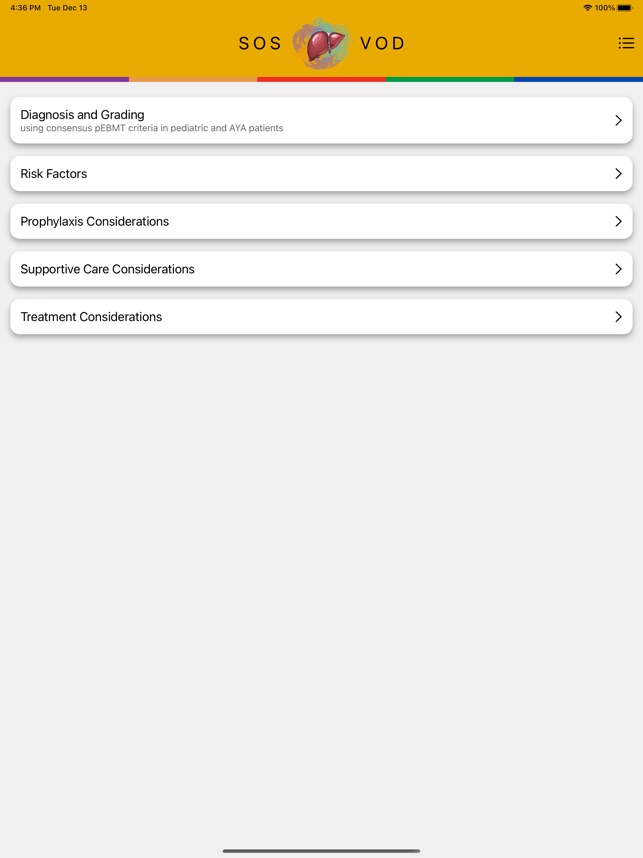This screenshot has height=858, width=643.
Task: Tap the Wi-Fi signal icon in status bar
Action: [x=586, y=7]
